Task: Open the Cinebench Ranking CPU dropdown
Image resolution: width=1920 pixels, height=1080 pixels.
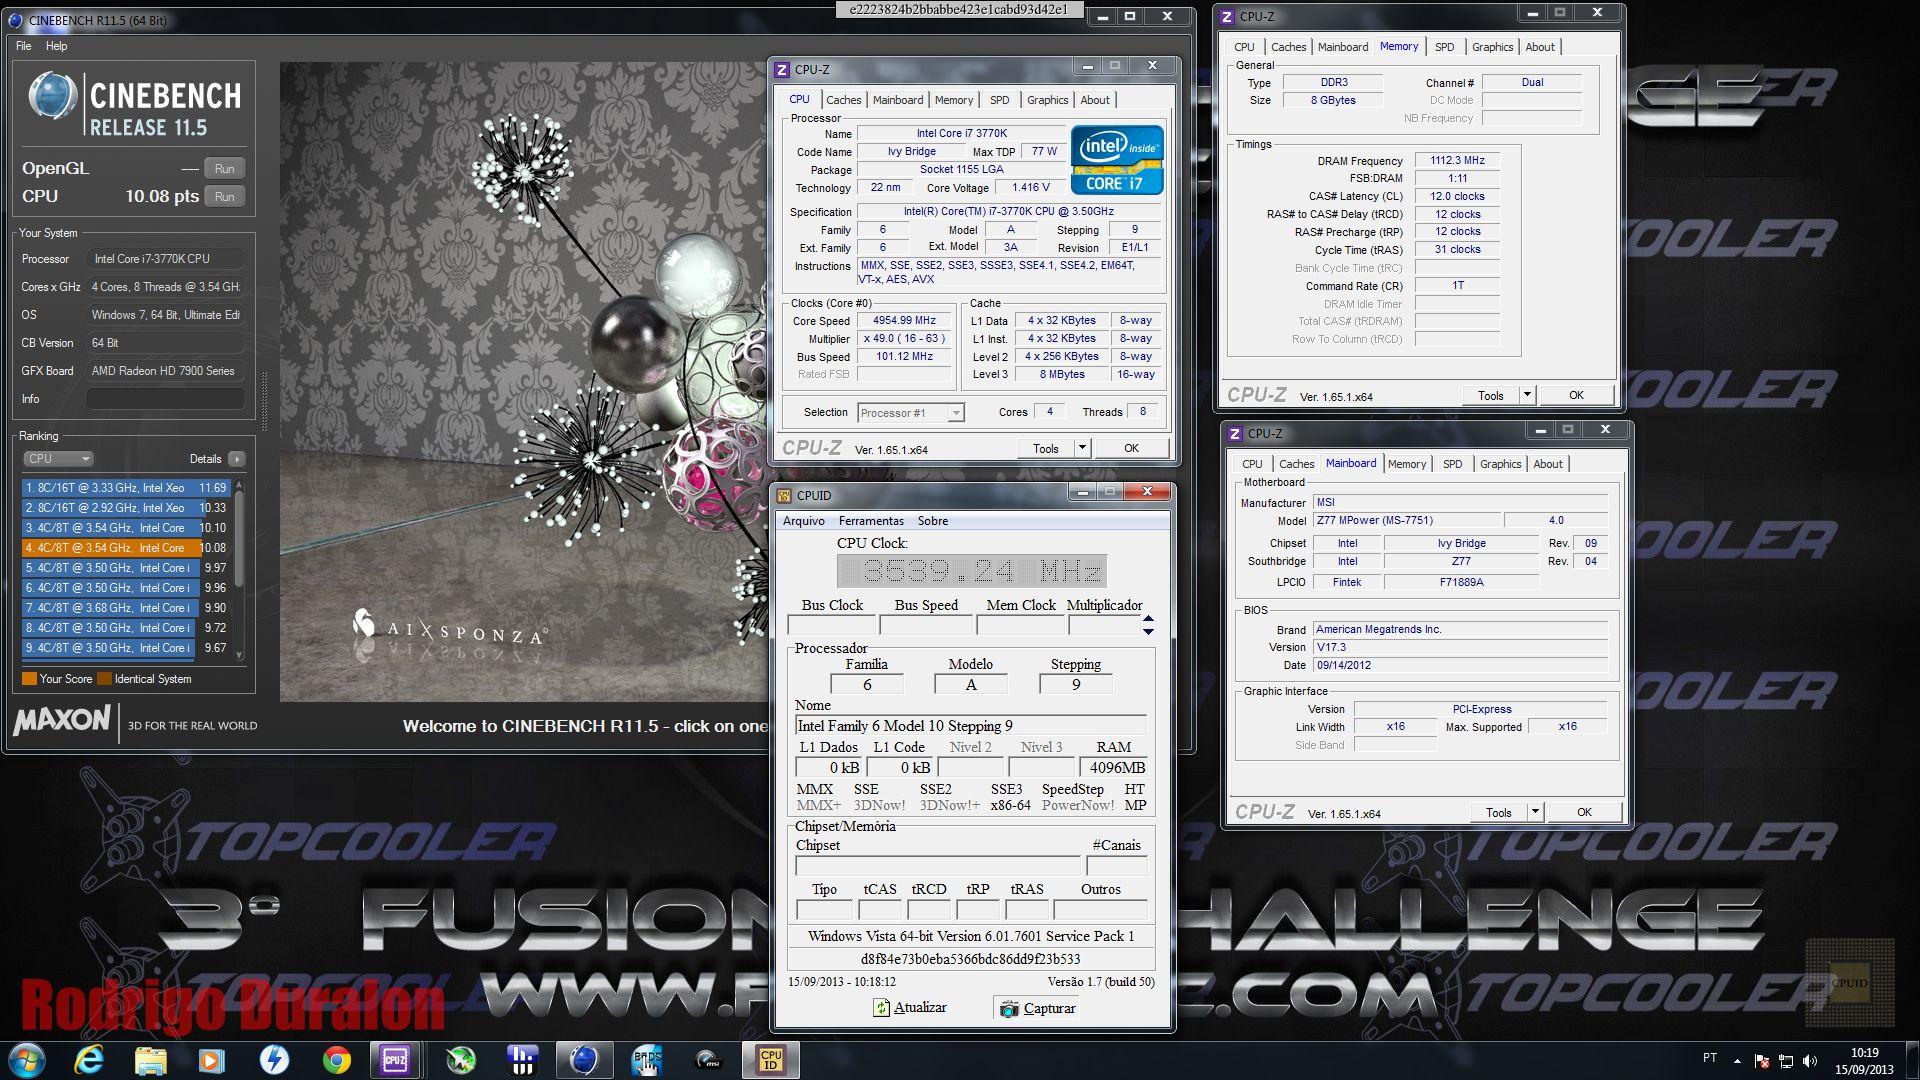Action: (58, 459)
